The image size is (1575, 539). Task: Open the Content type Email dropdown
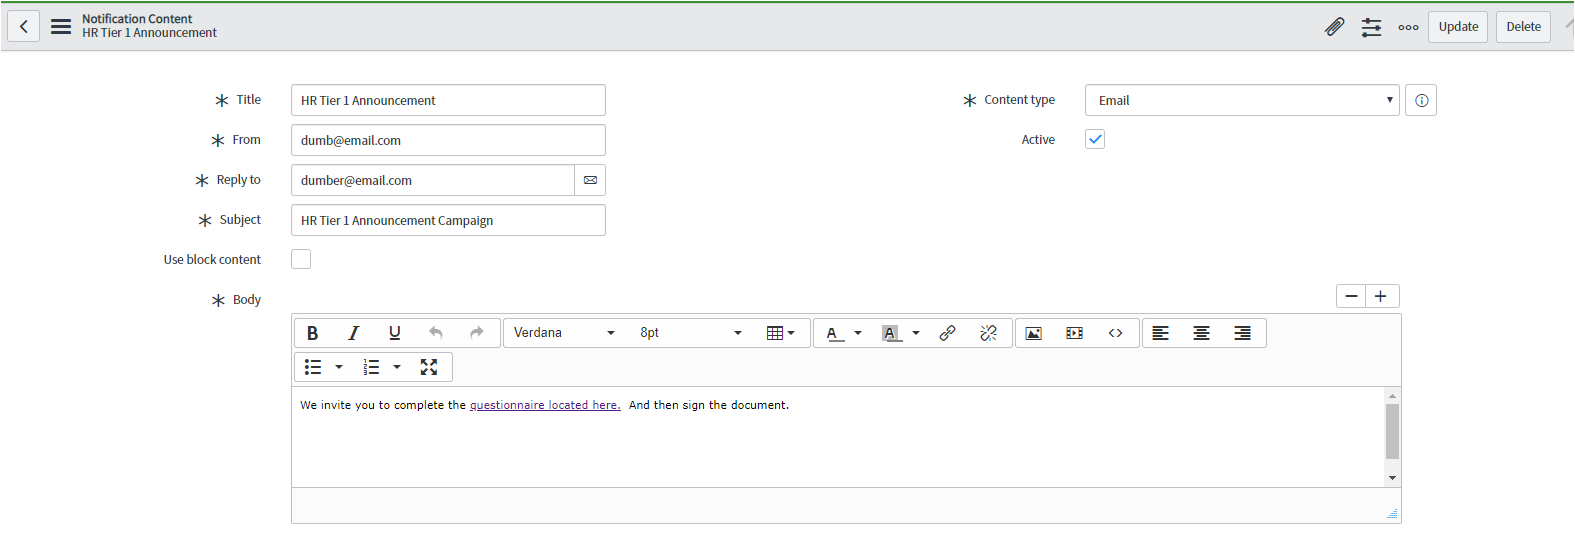[1242, 100]
